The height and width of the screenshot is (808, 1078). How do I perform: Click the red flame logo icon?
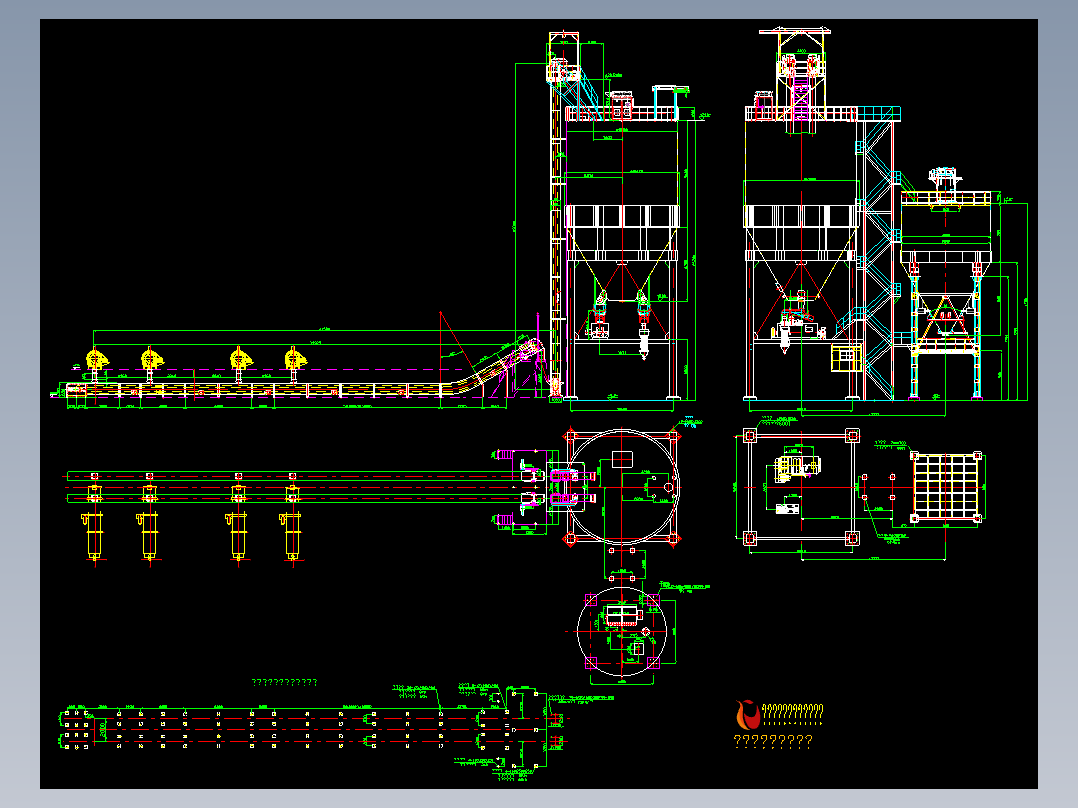(747, 715)
